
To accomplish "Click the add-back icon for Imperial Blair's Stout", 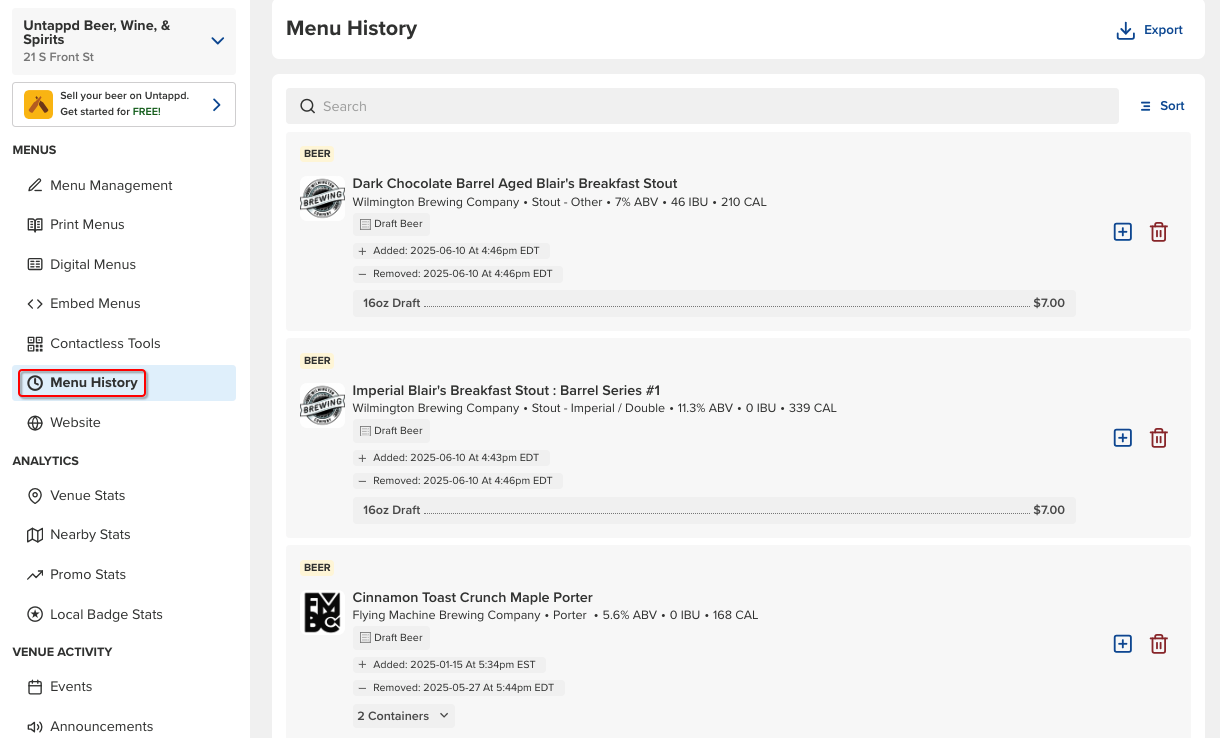I will click(1123, 438).
